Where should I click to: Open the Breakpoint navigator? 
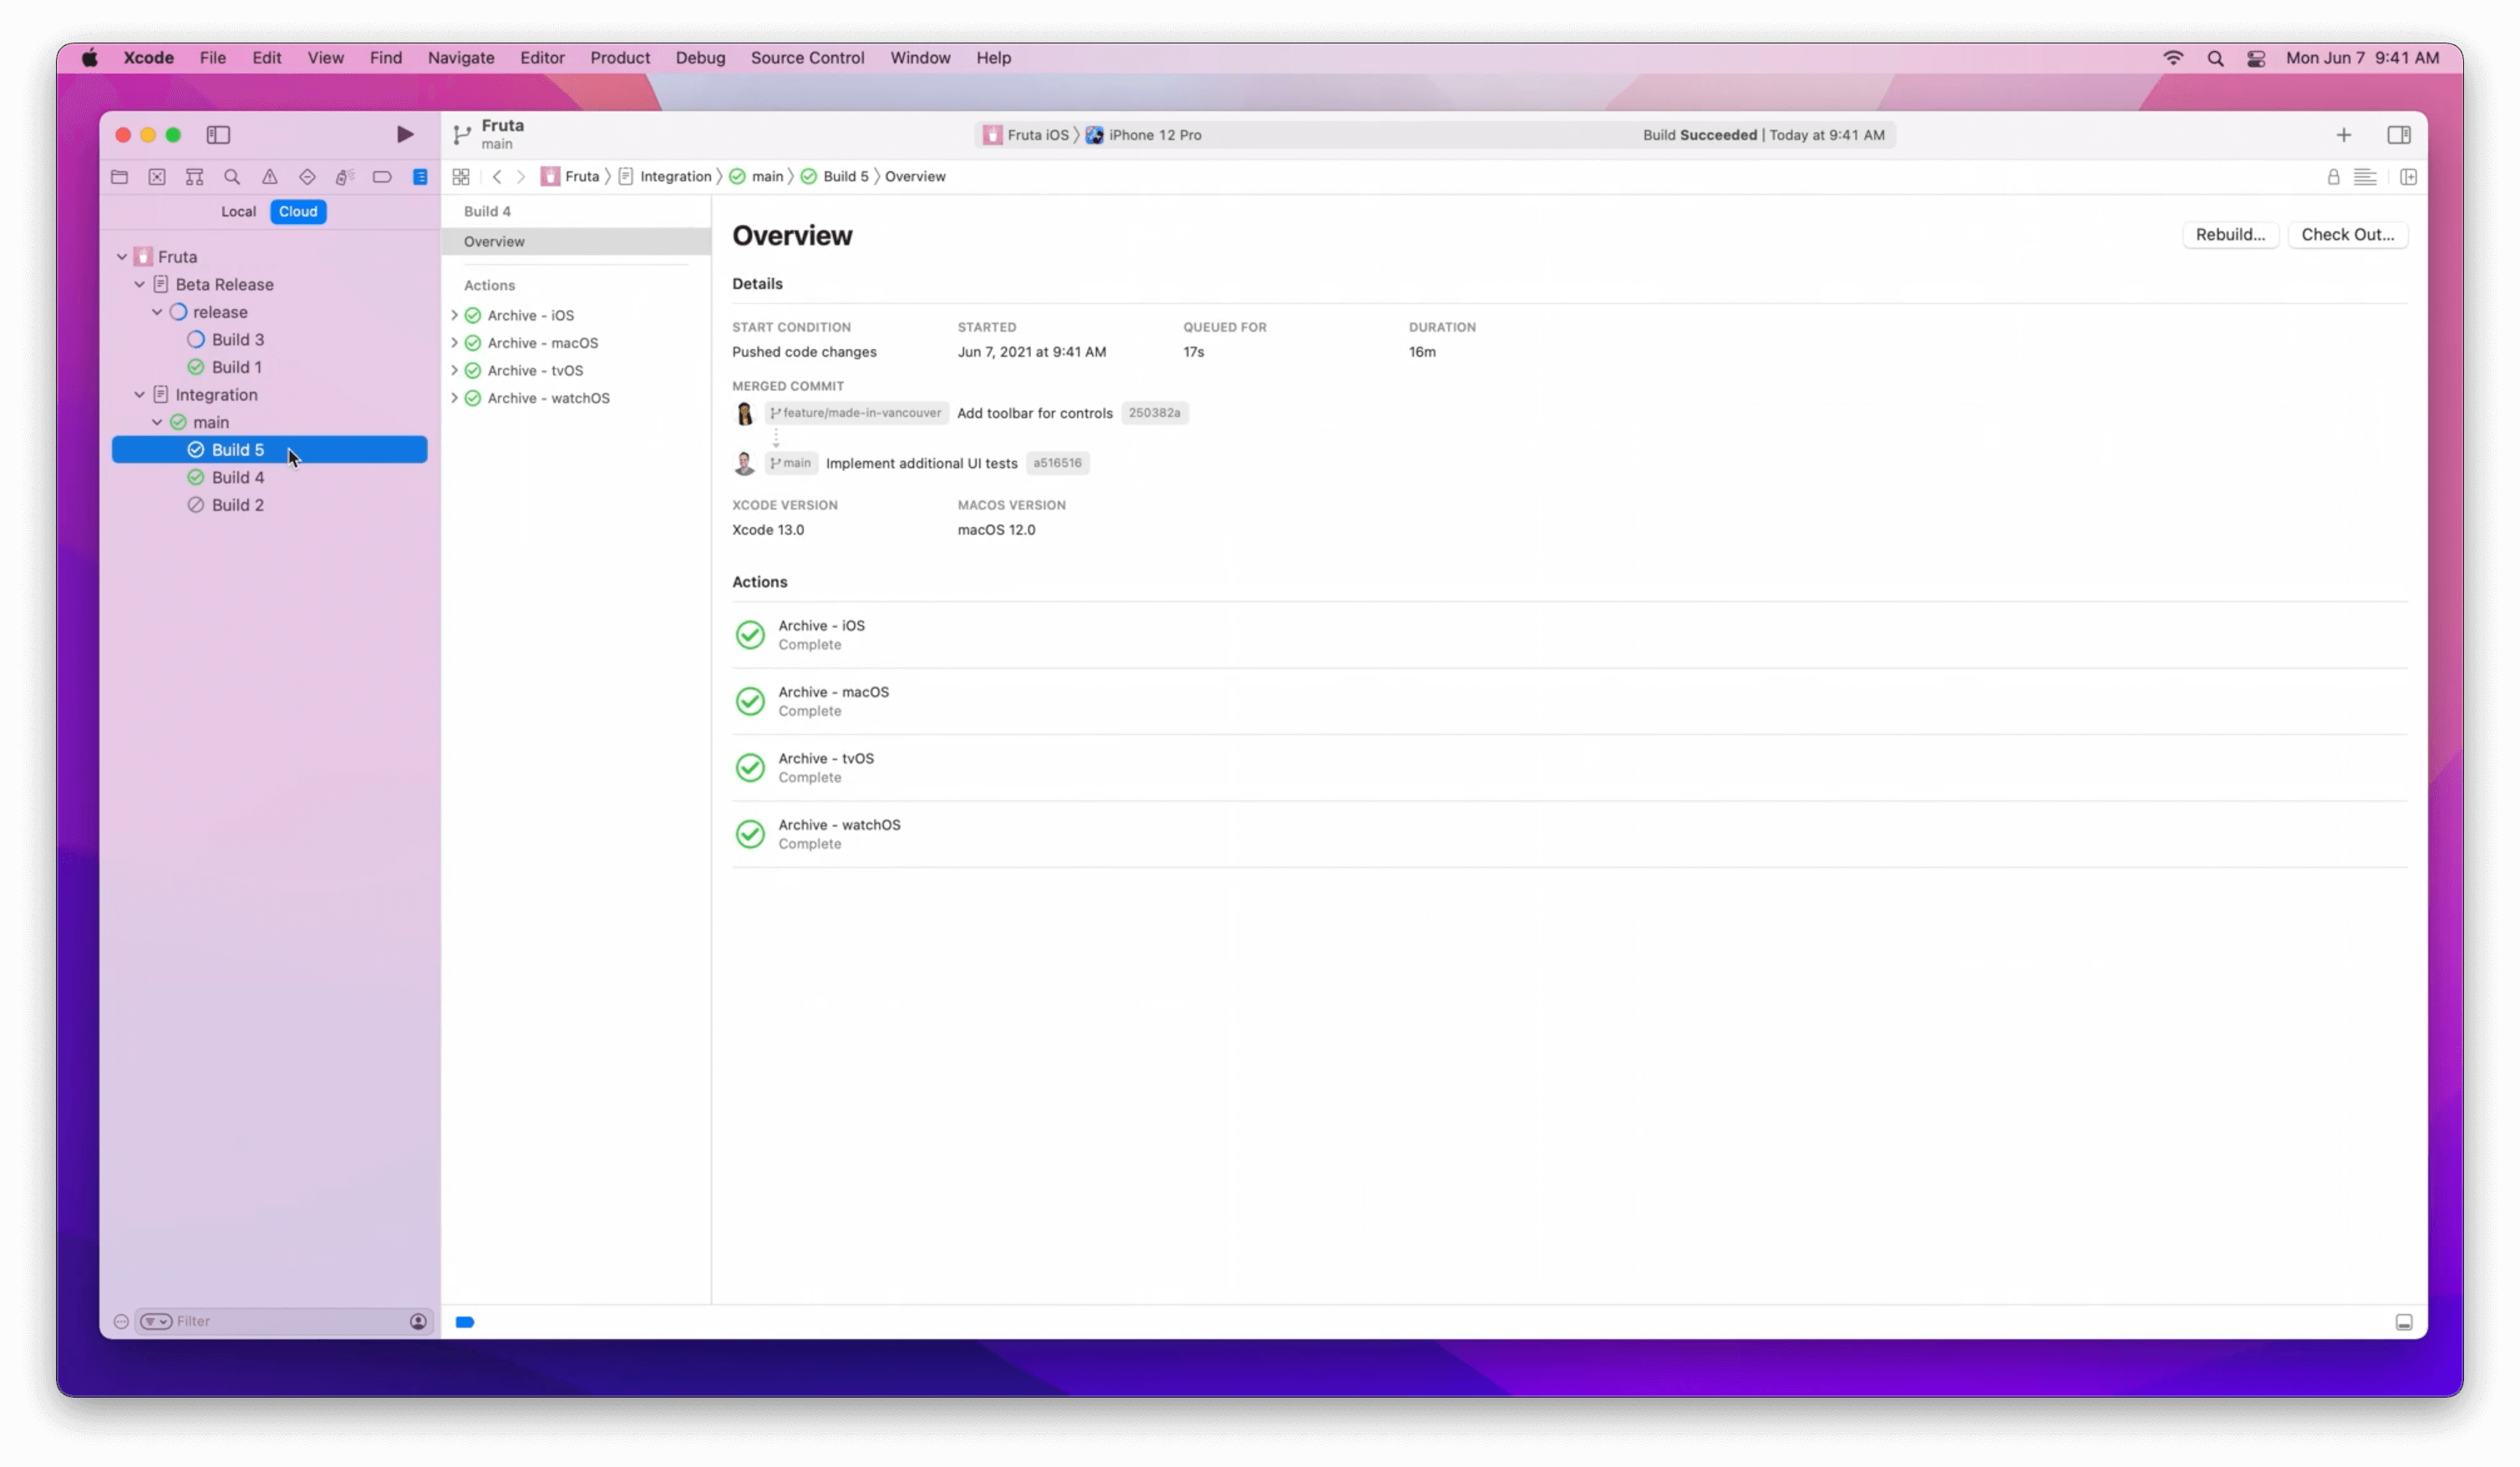(x=382, y=177)
